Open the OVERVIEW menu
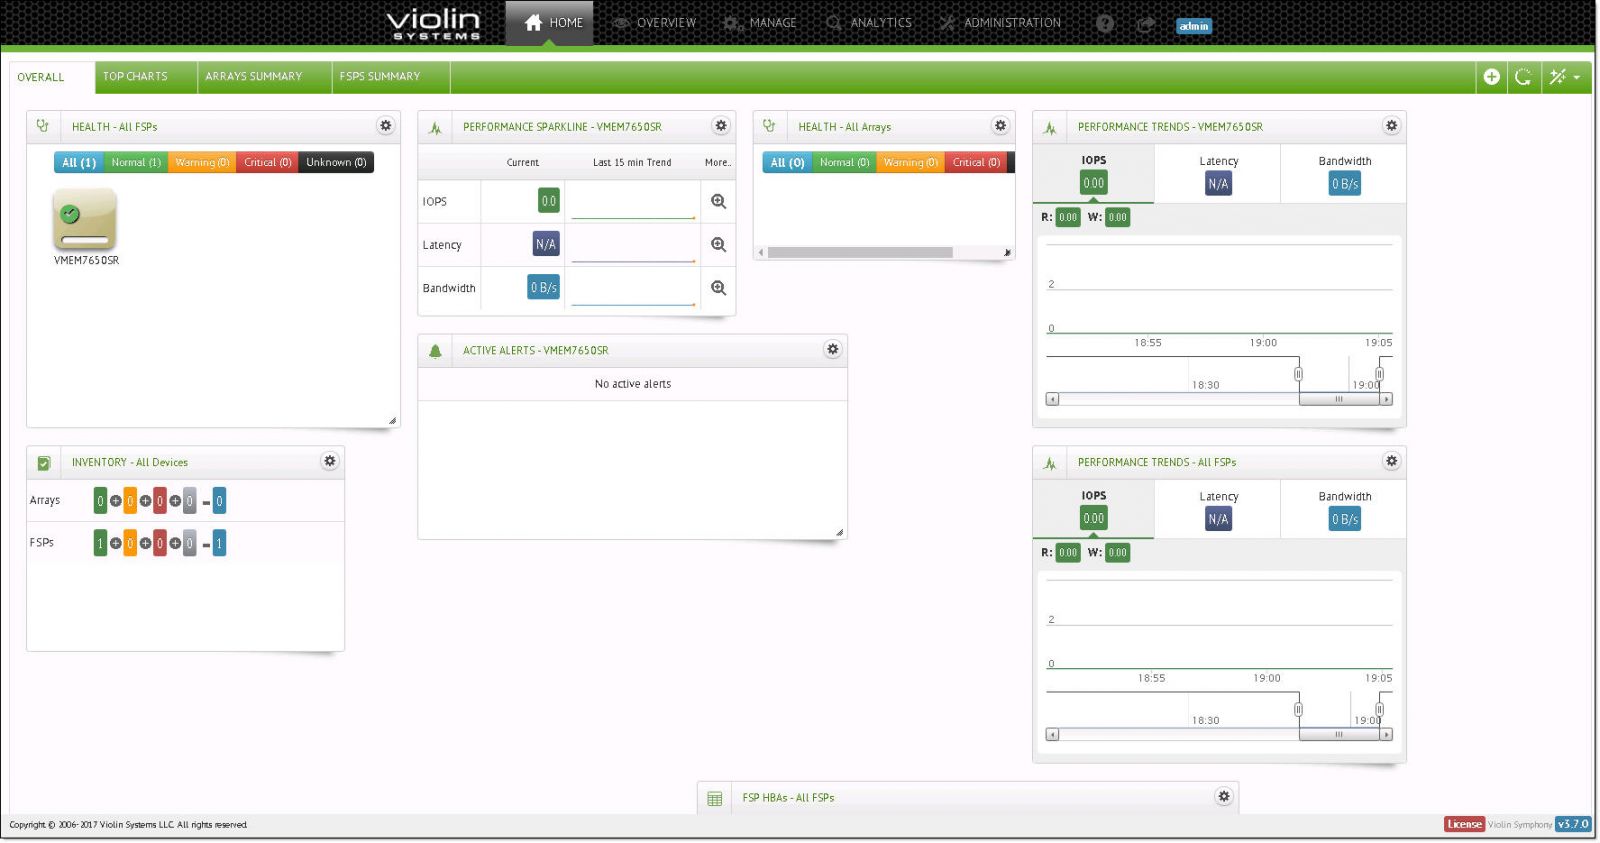This screenshot has width=1600, height=843. click(x=654, y=23)
